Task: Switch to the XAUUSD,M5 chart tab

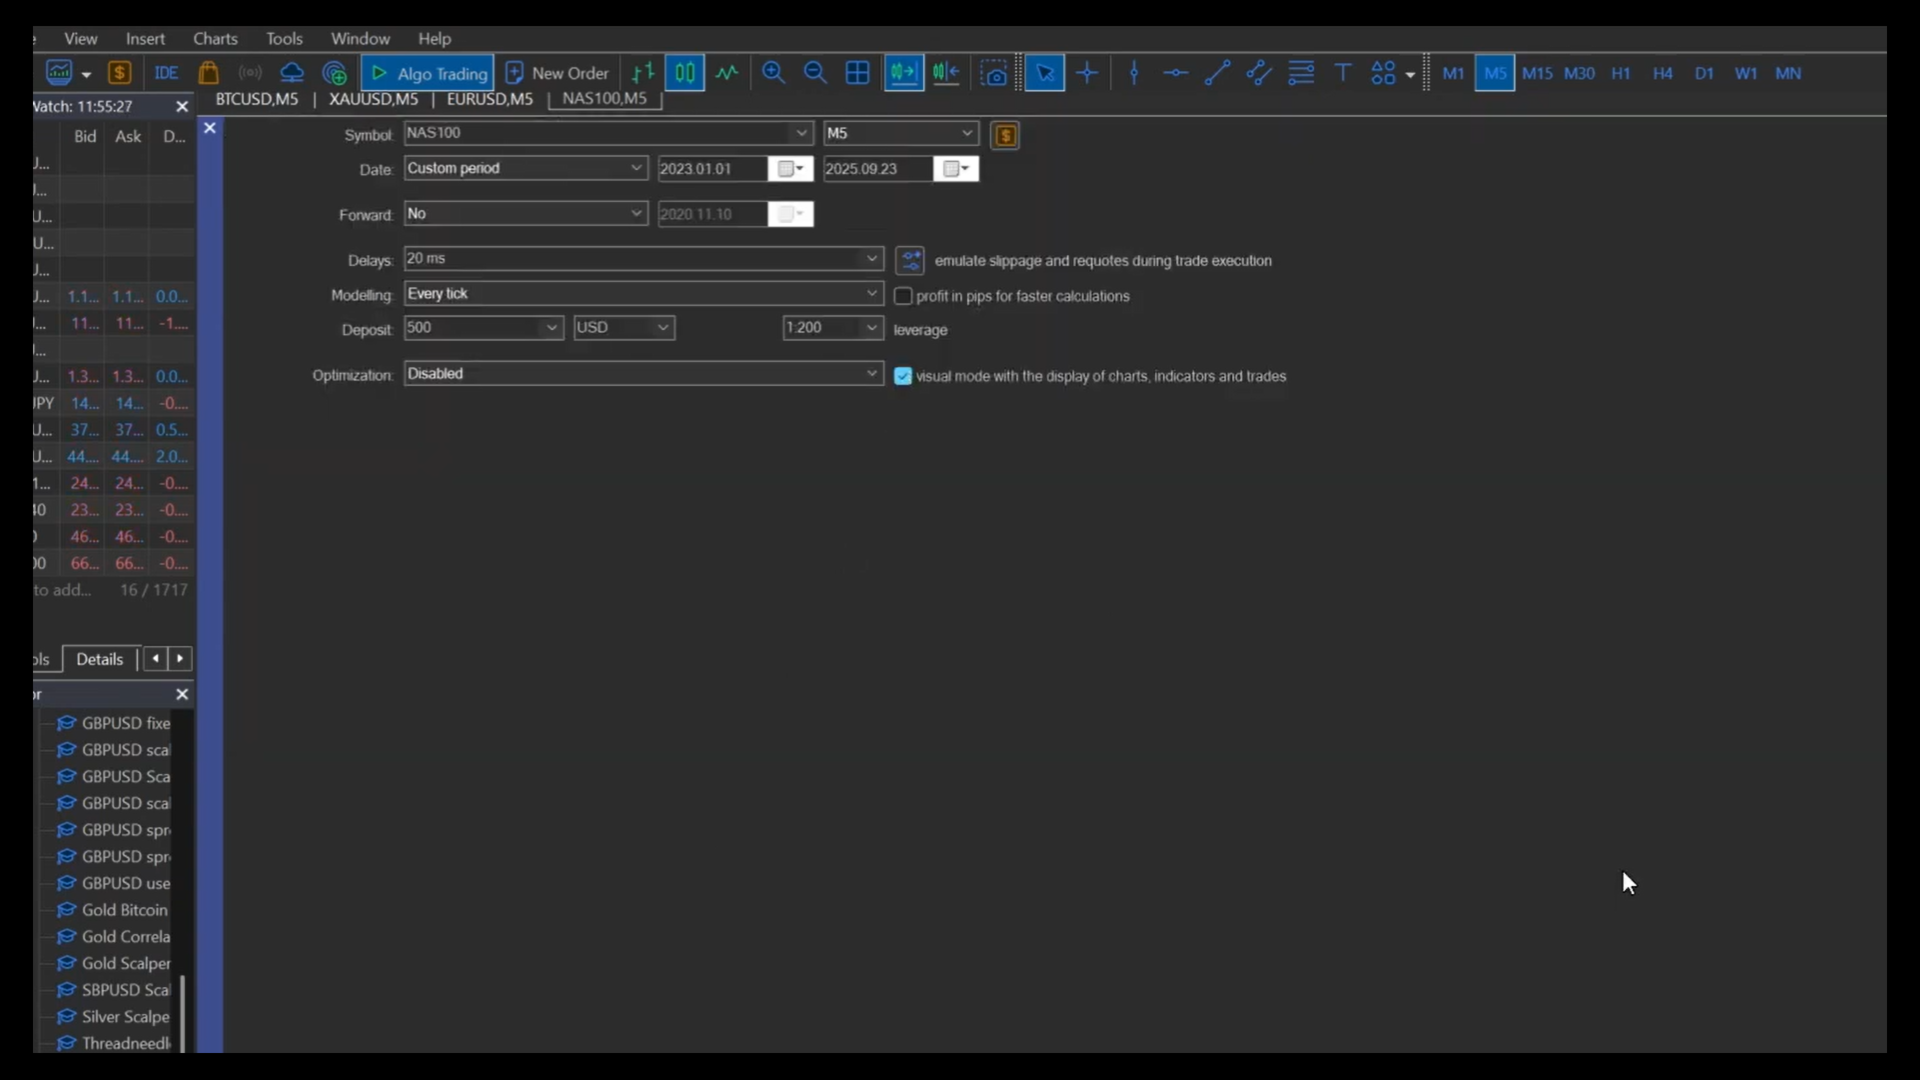Action: (x=373, y=99)
